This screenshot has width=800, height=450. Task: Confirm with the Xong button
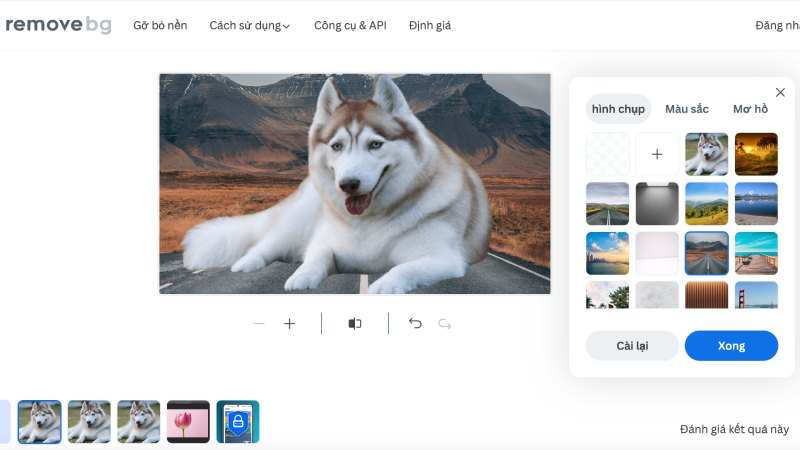point(731,346)
